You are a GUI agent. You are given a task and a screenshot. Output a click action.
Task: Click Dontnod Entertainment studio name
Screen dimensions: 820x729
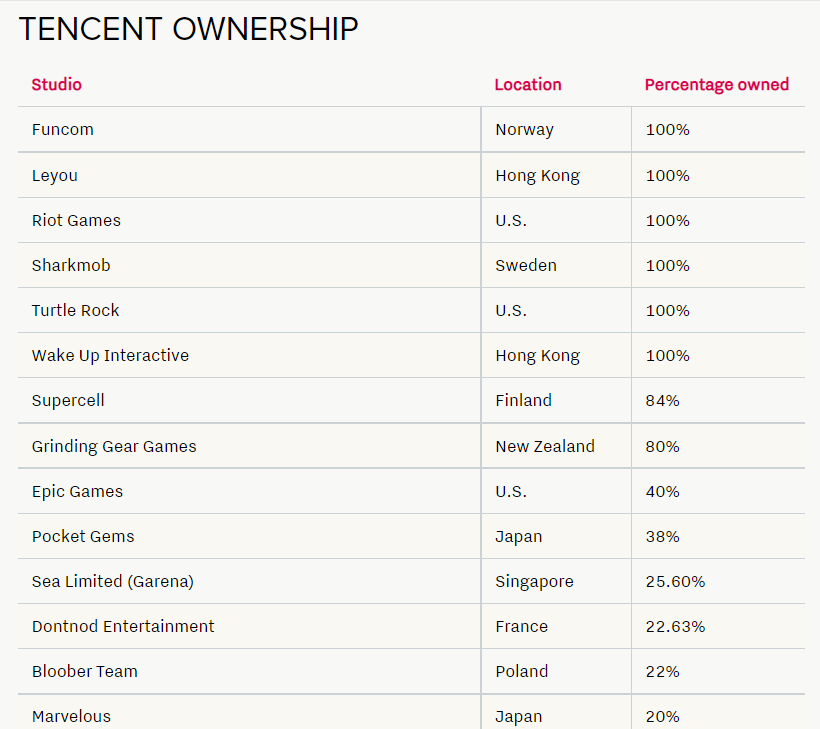point(123,627)
